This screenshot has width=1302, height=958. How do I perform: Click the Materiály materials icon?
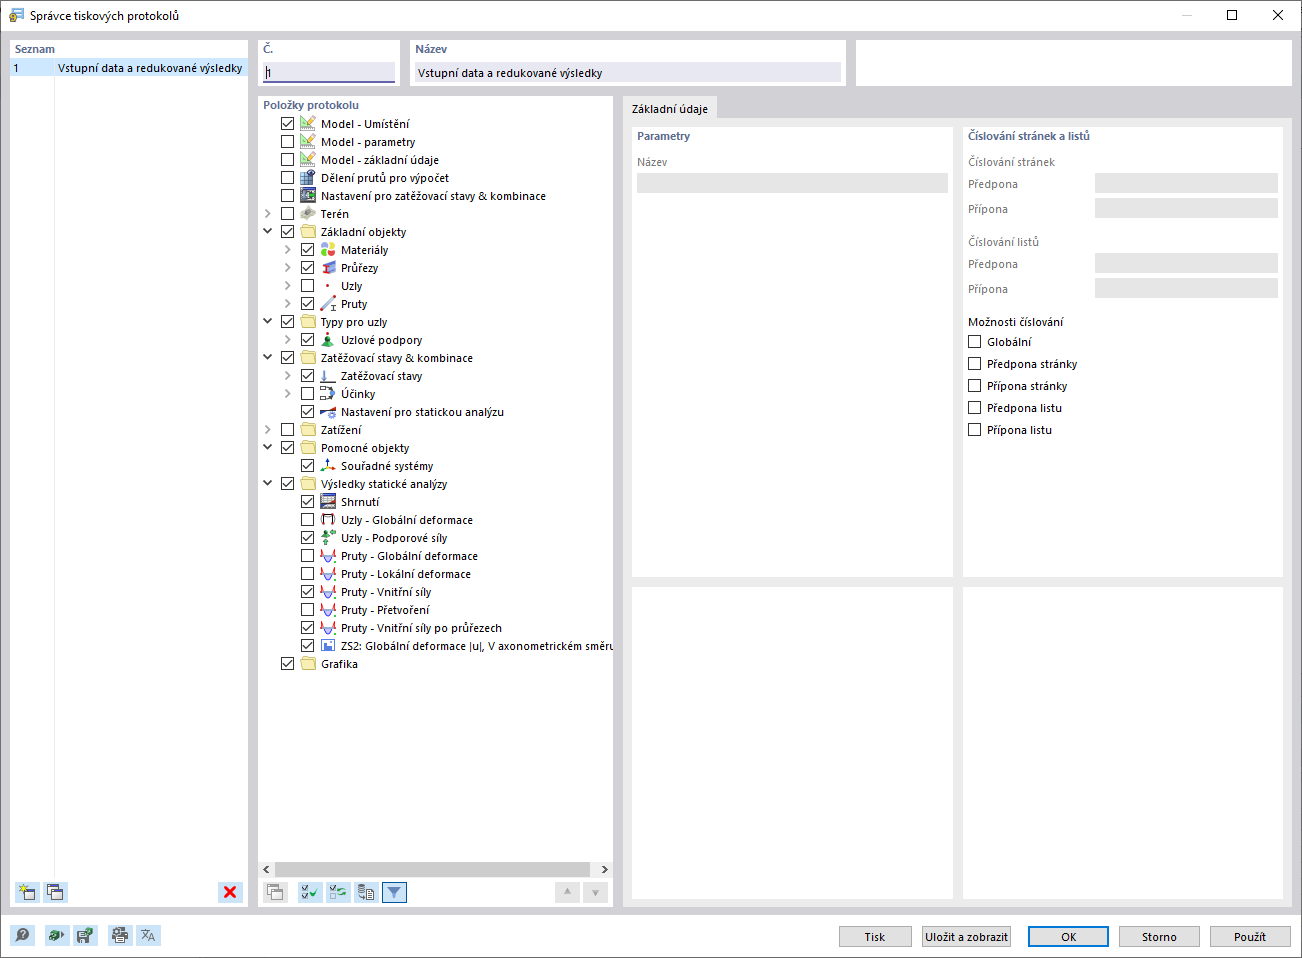click(328, 250)
